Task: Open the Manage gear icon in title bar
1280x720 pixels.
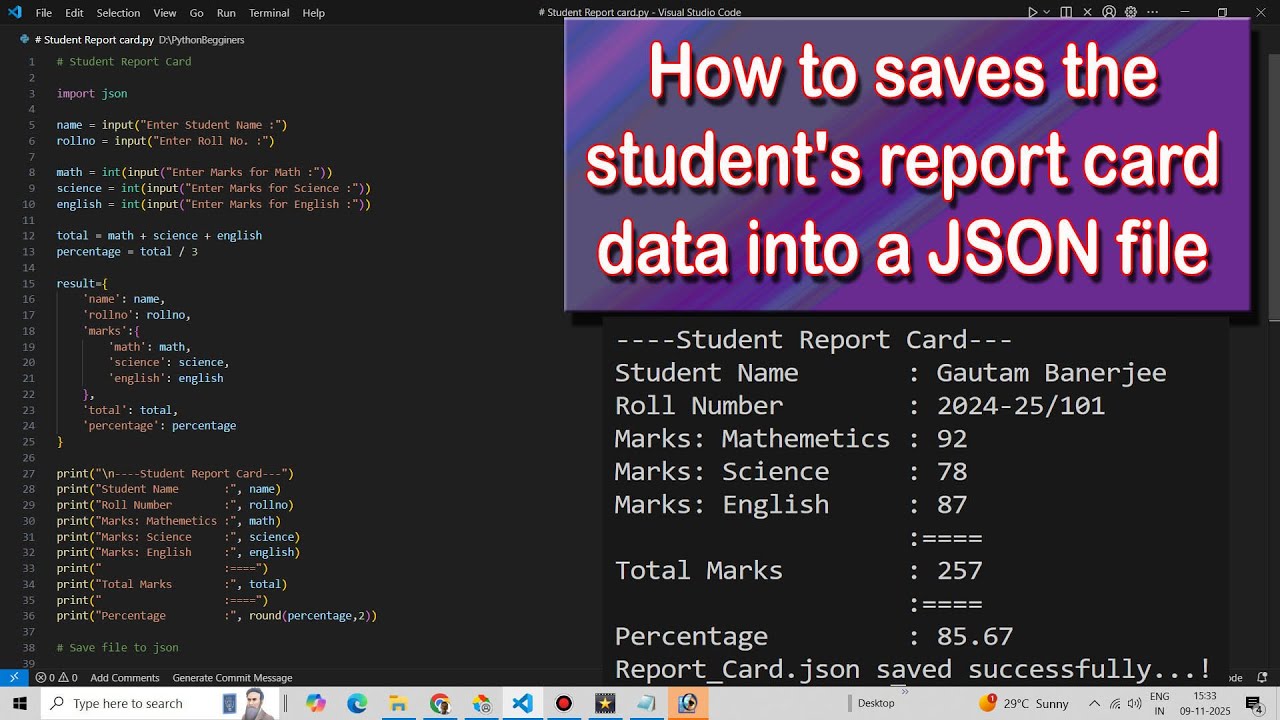Action: [x=1131, y=13]
